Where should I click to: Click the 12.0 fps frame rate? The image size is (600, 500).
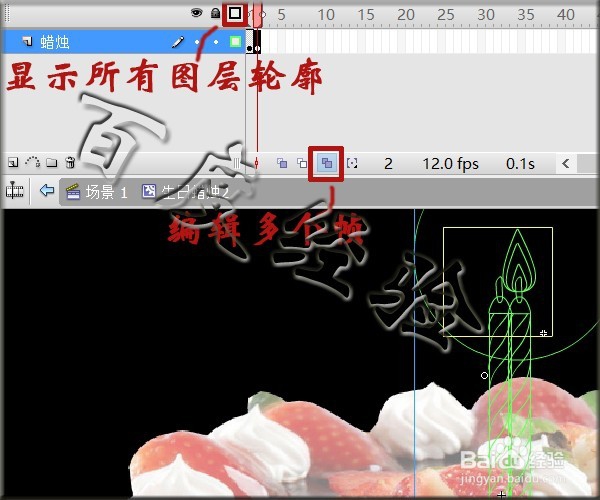[450, 164]
